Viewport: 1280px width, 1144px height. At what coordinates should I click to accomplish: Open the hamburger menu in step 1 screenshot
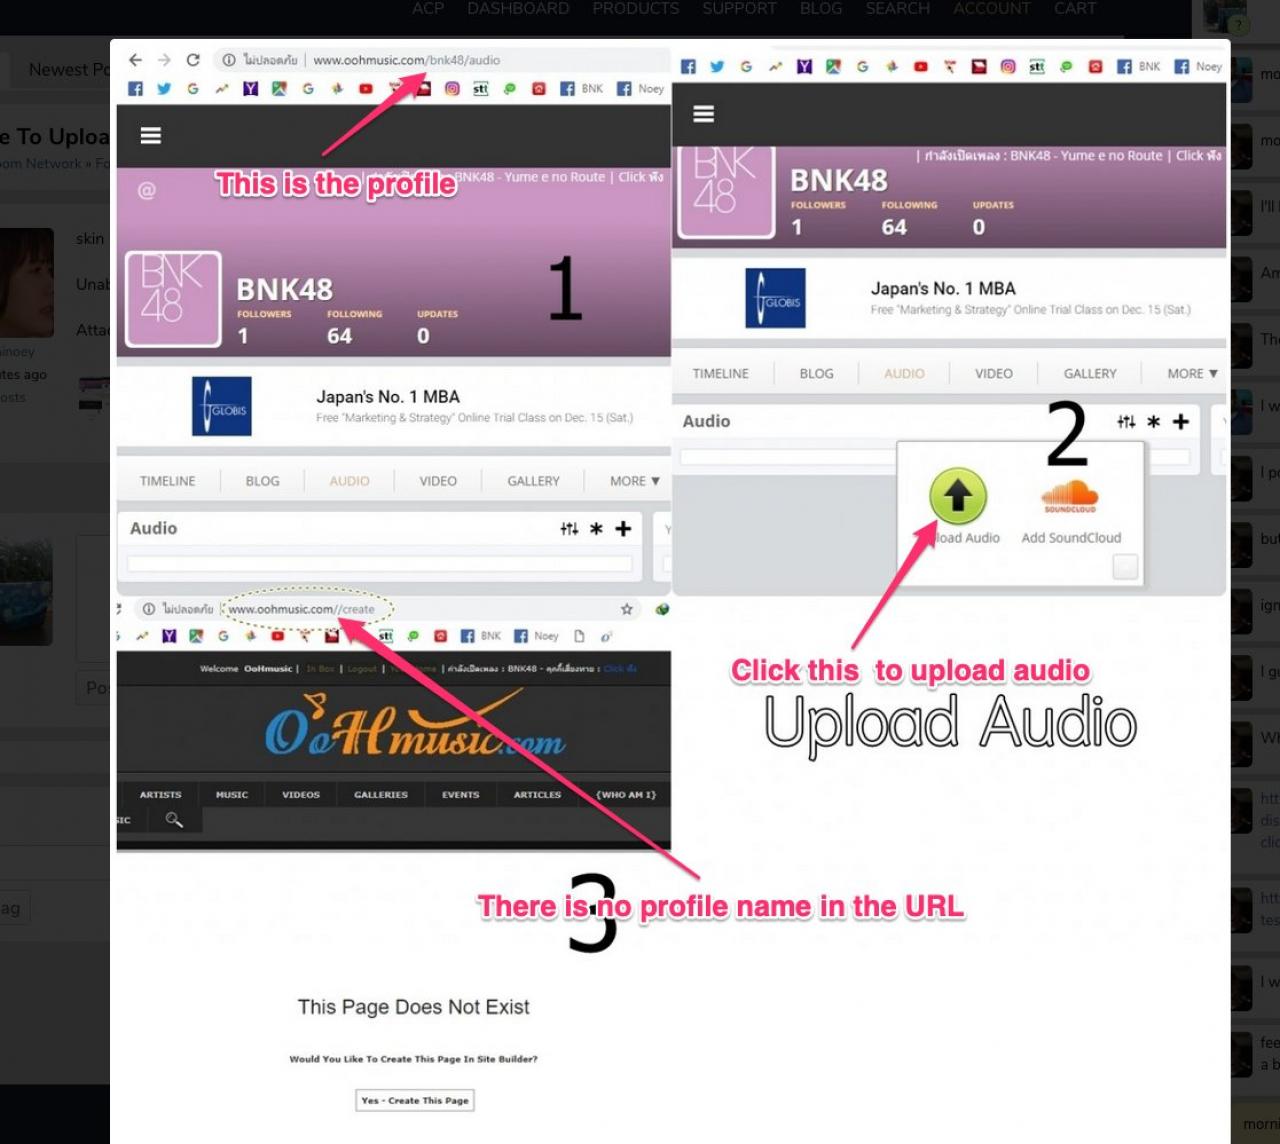click(151, 136)
